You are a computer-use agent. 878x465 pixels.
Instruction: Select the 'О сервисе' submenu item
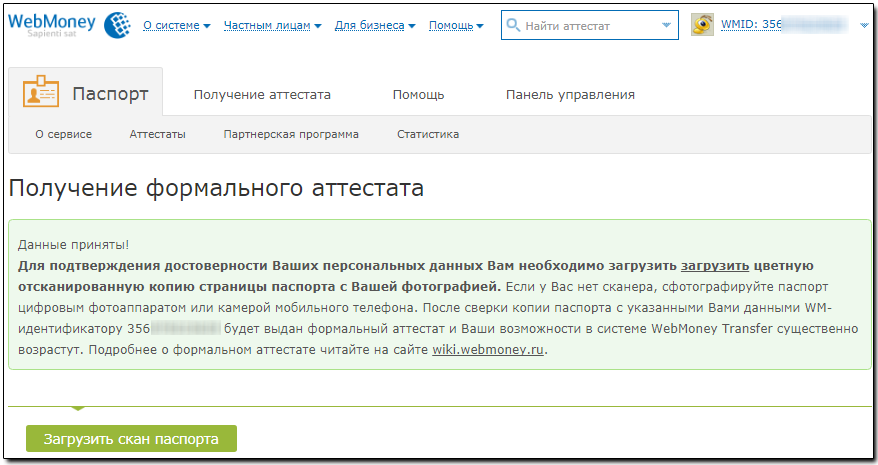(63, 134)
